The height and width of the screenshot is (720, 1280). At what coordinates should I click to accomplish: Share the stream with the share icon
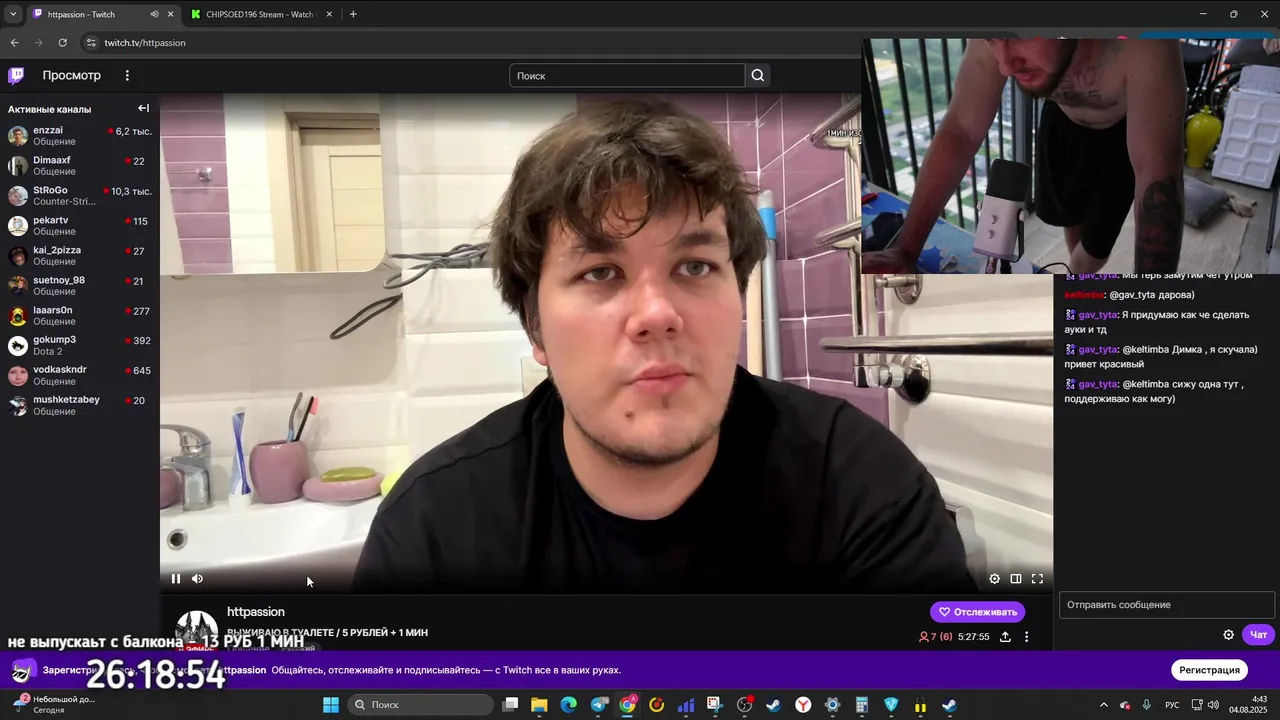point(1005,636)
